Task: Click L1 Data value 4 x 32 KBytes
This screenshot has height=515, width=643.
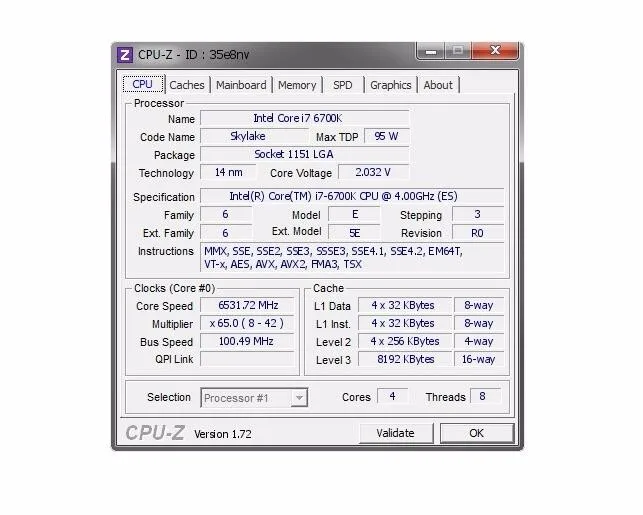Action: point(405,305)
